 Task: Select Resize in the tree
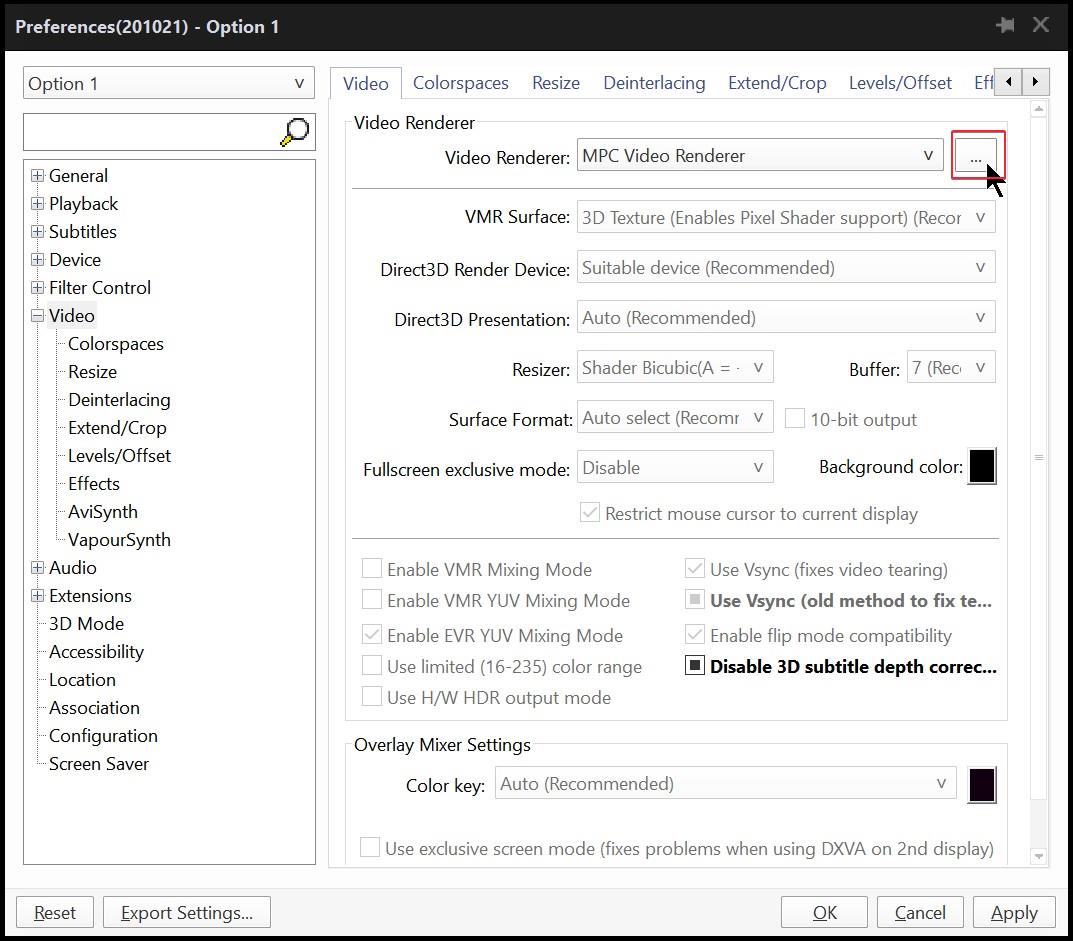[92, 372]
